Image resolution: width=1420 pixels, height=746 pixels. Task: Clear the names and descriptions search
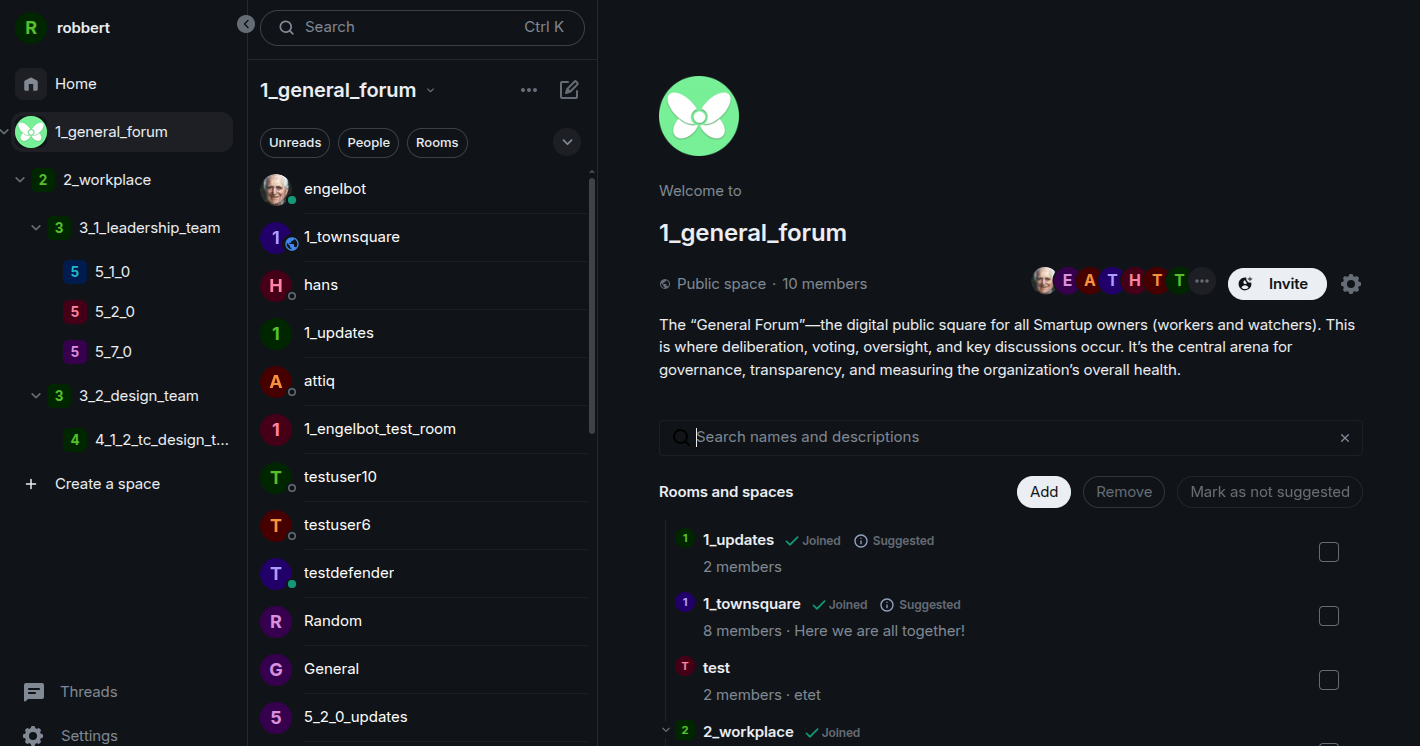[1344, 438]
